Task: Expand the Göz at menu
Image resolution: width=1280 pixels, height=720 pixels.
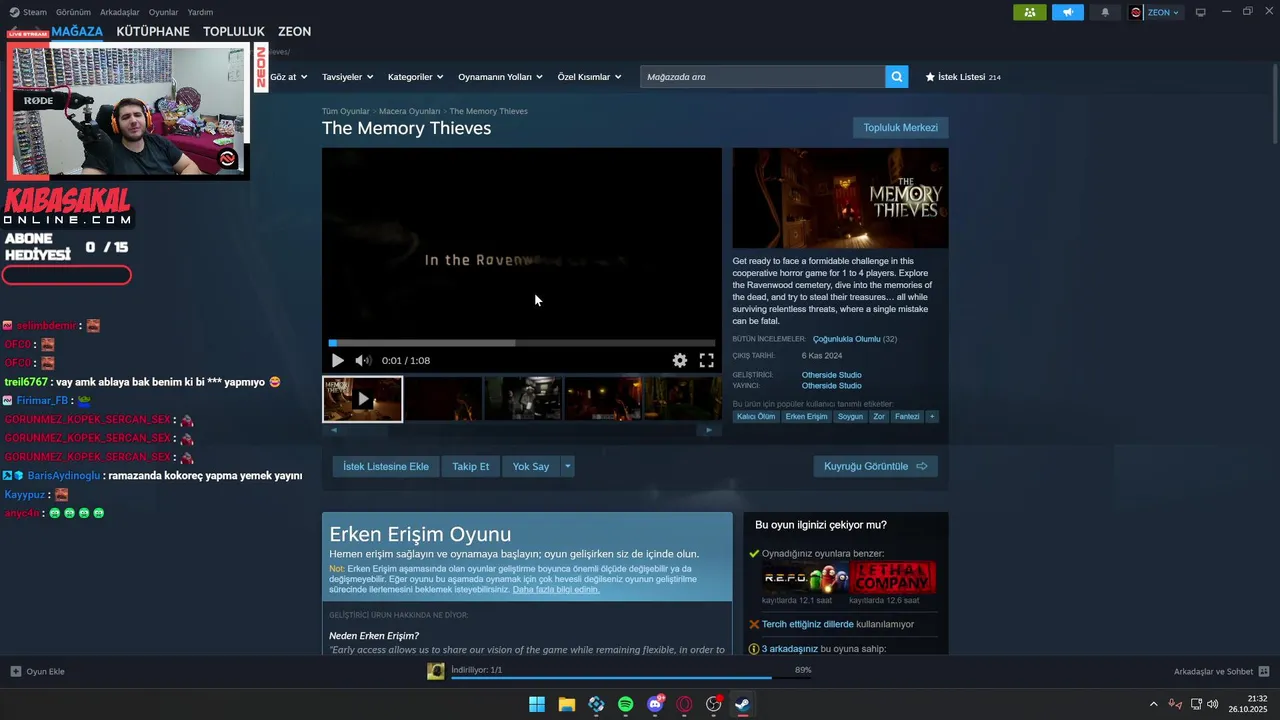Action: [288, 77]
